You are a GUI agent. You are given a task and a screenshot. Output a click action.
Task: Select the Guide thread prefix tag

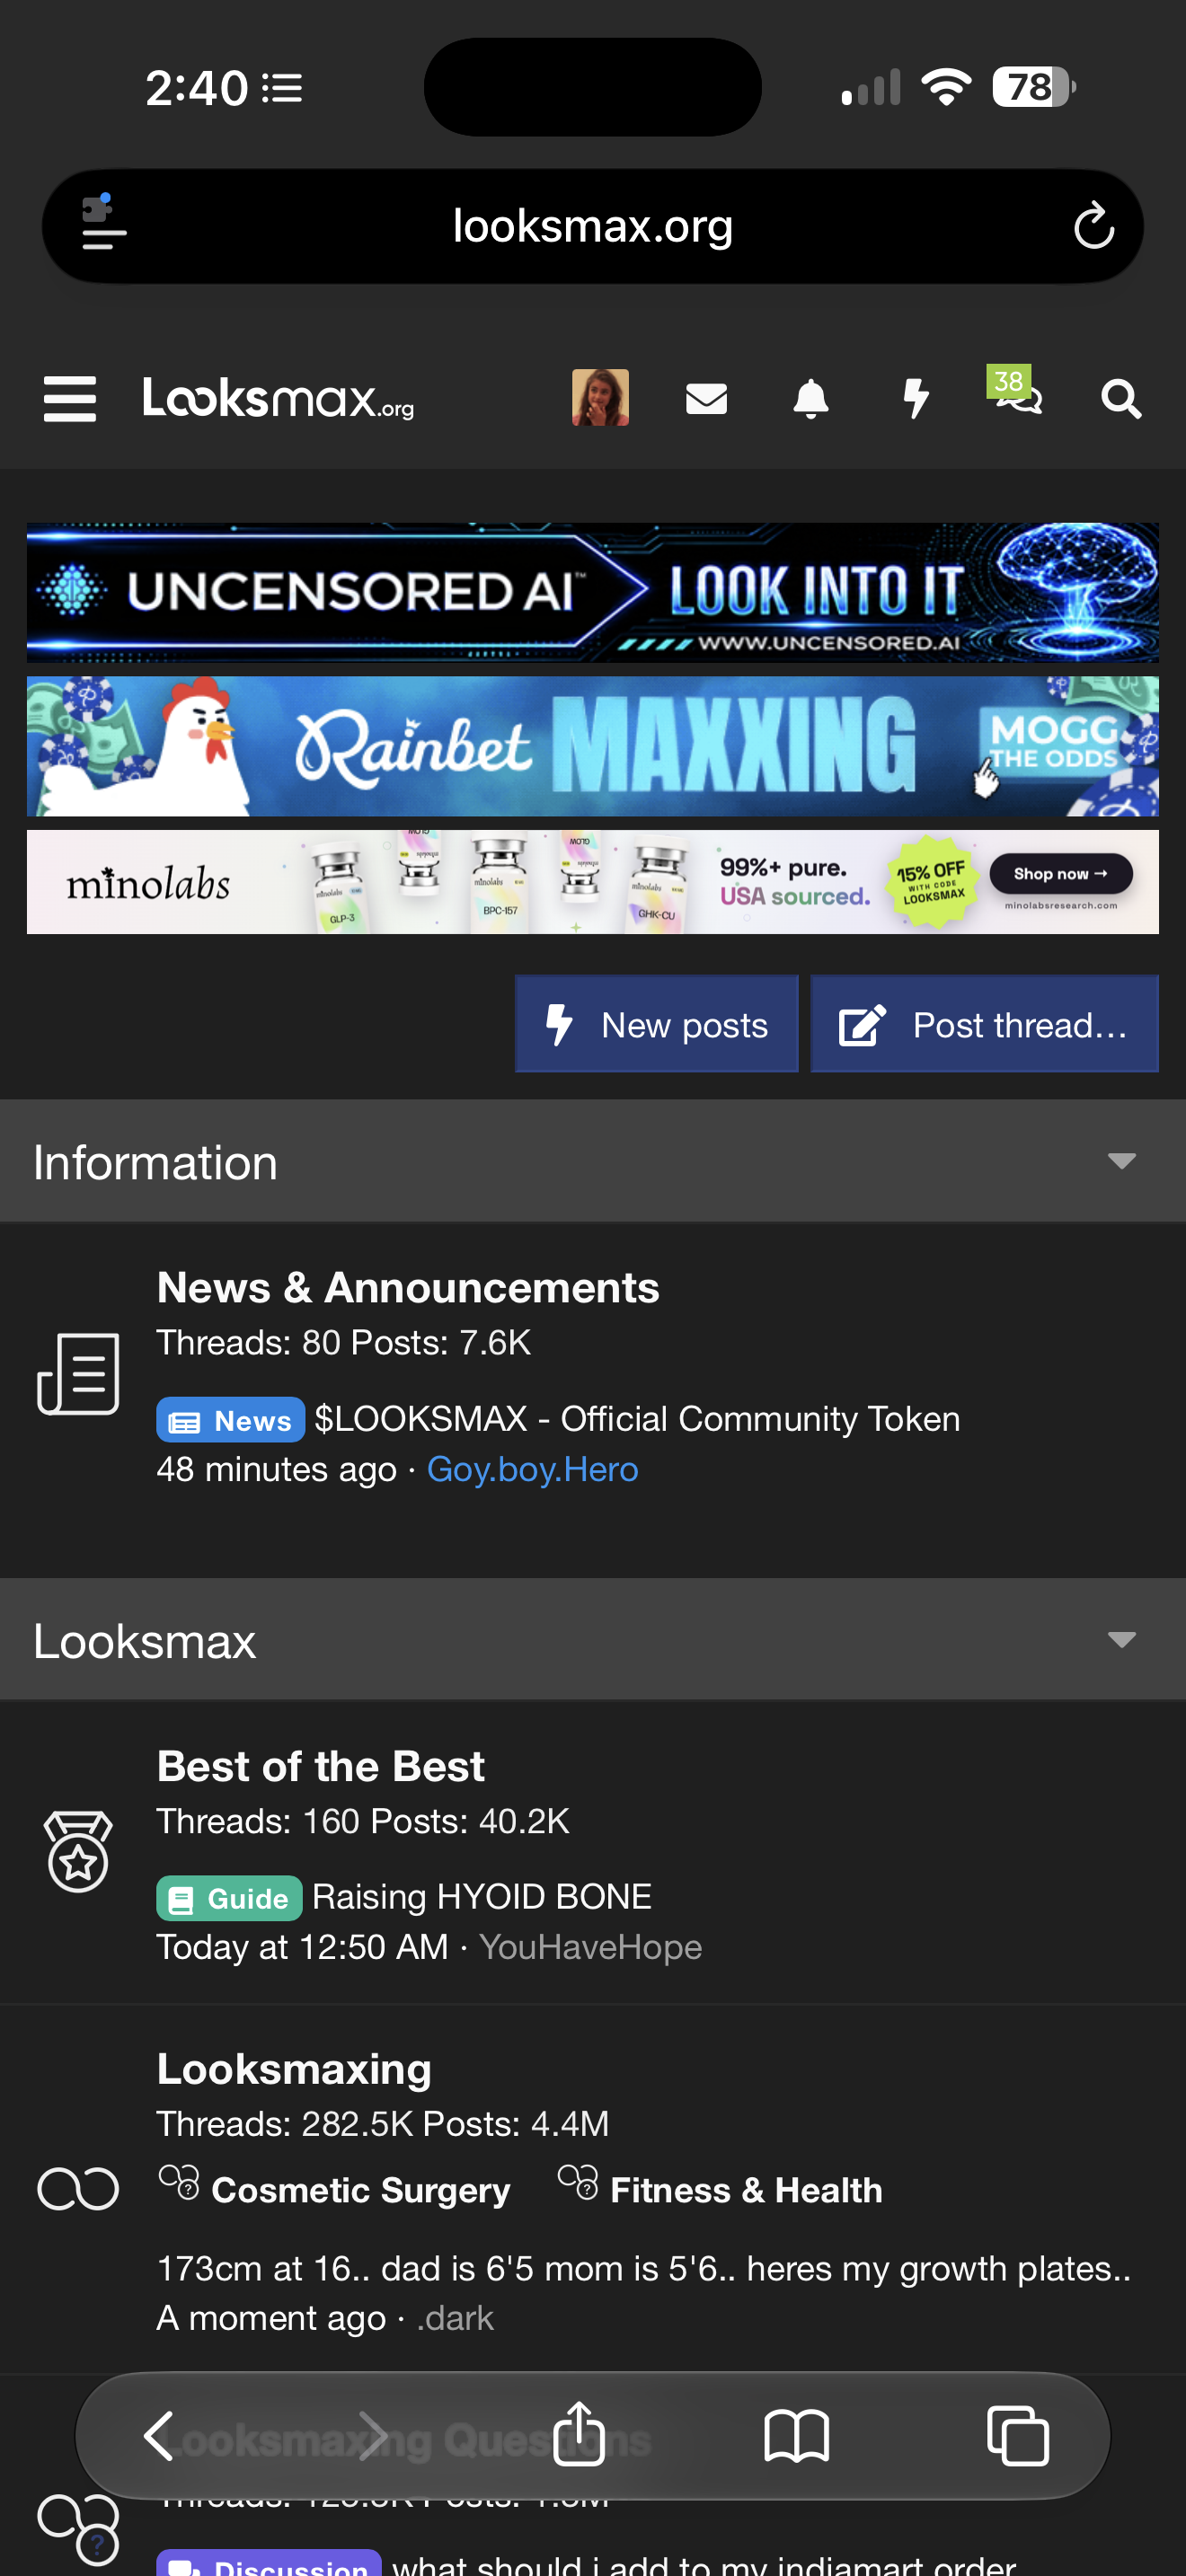229,1898
